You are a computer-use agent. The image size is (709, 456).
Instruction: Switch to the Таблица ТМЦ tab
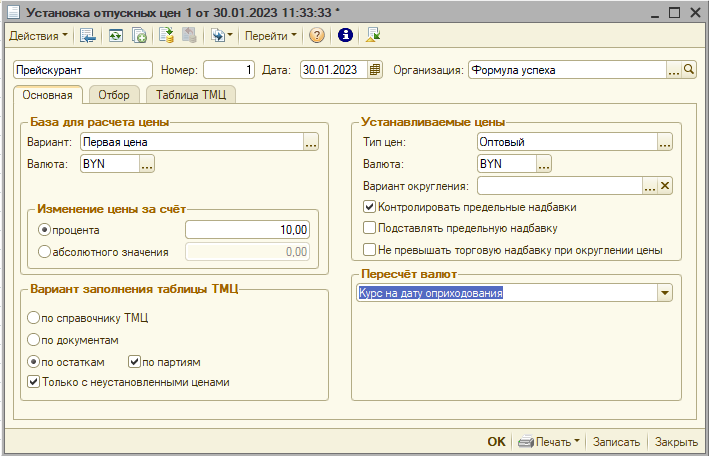[190, 95]
